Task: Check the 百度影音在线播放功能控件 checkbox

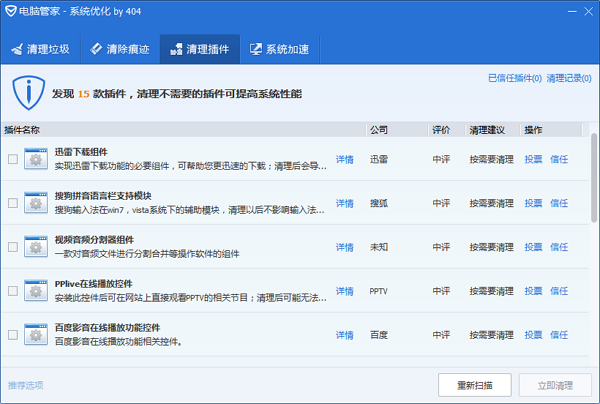Action: tap(13, 335)
